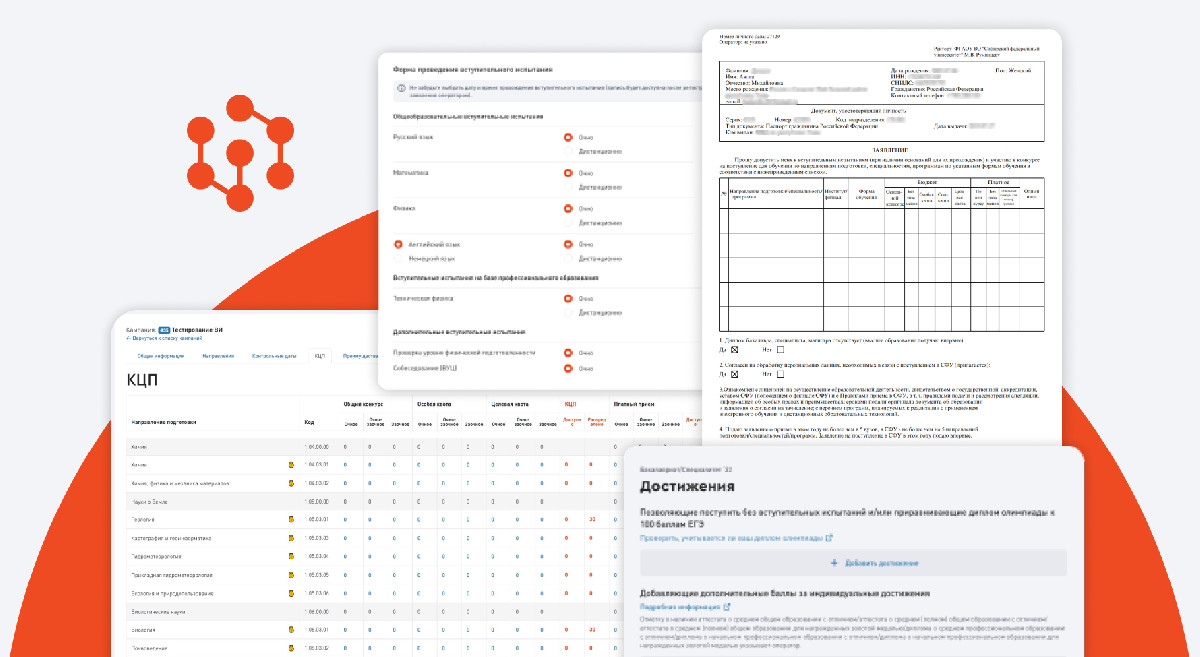
Task: Click the yellow icon in the Биология row
Action: coord(291,630)
